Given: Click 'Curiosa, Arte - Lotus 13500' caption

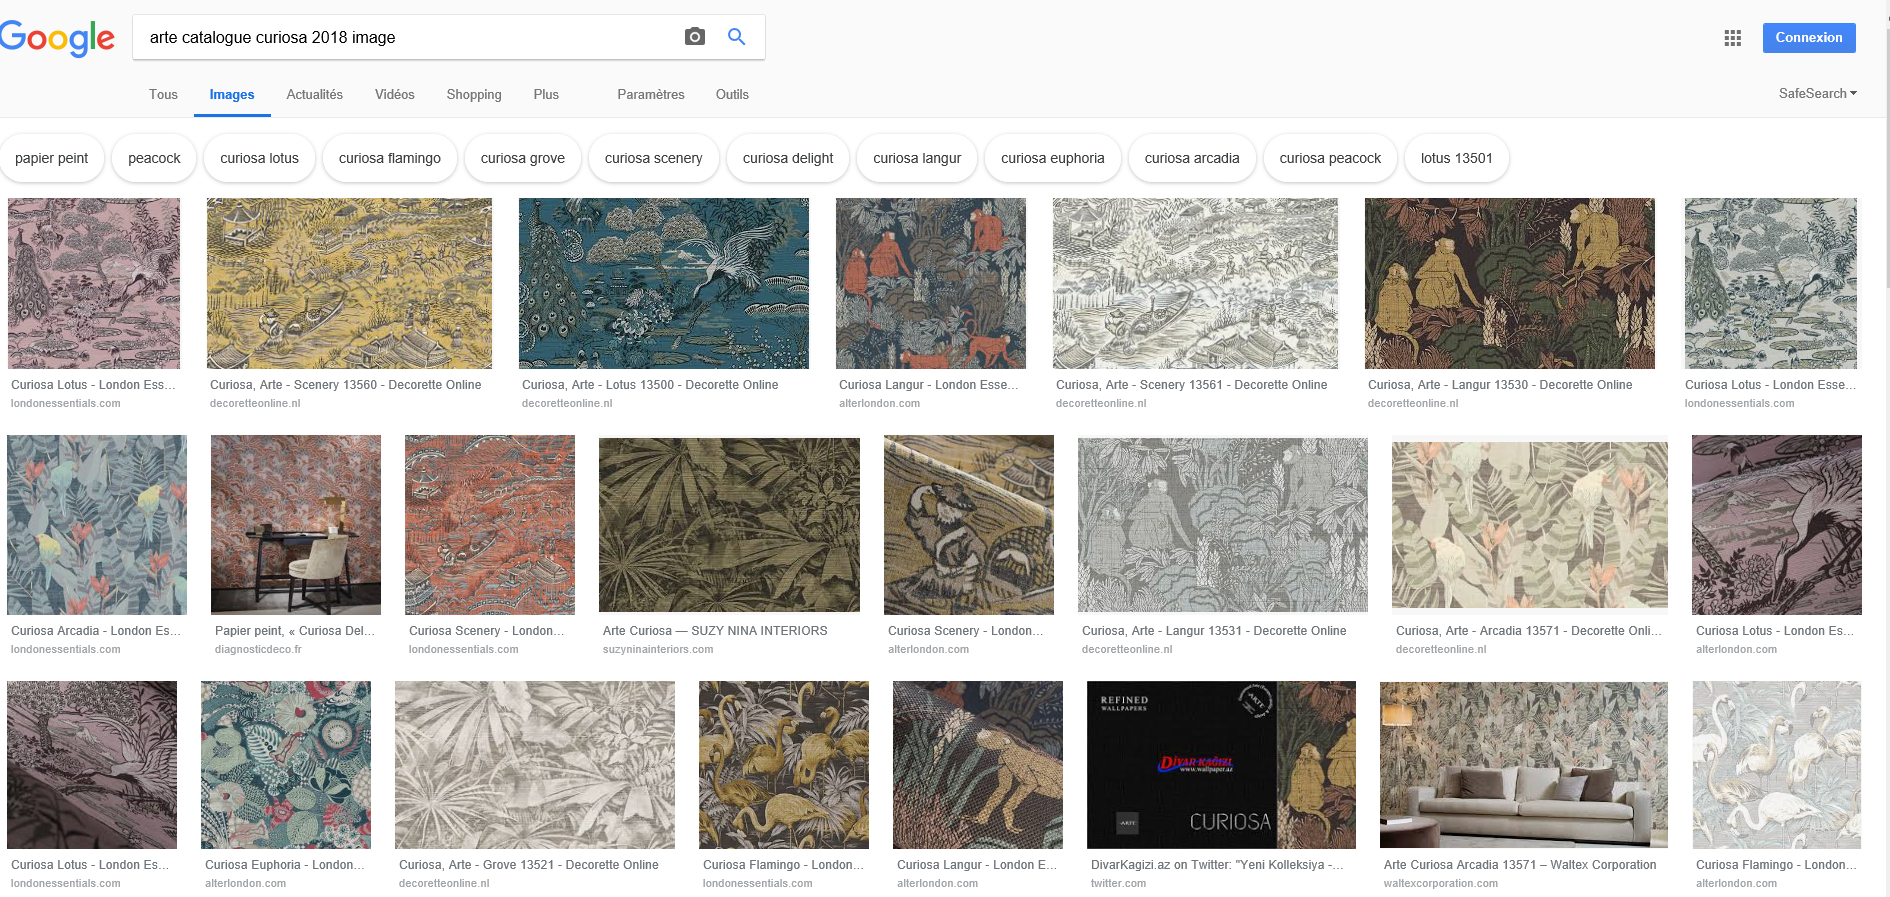Looking at the screenshot, I should [x=650, y=385].
